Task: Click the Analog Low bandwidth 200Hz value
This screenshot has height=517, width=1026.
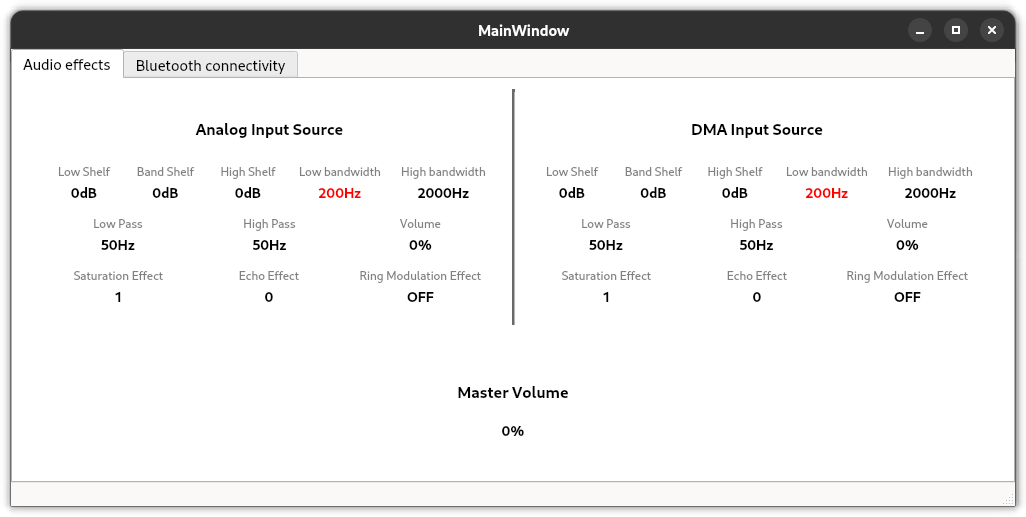Action: click(340, 193)
